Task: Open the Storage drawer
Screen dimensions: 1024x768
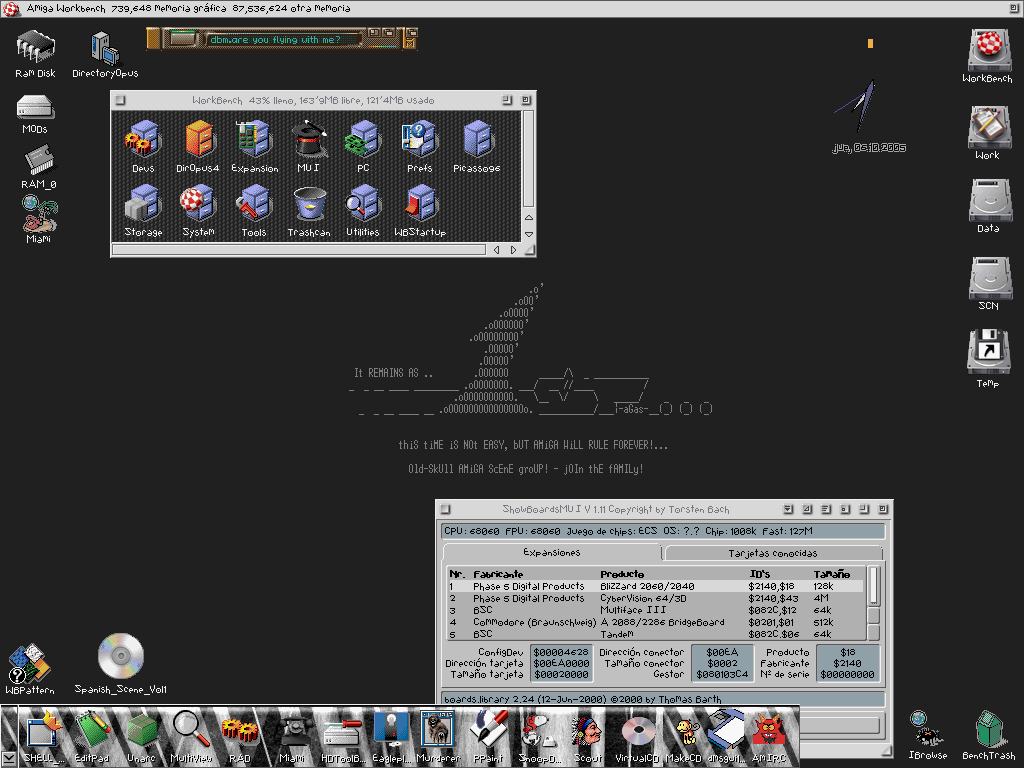Action: coord(143,210)
